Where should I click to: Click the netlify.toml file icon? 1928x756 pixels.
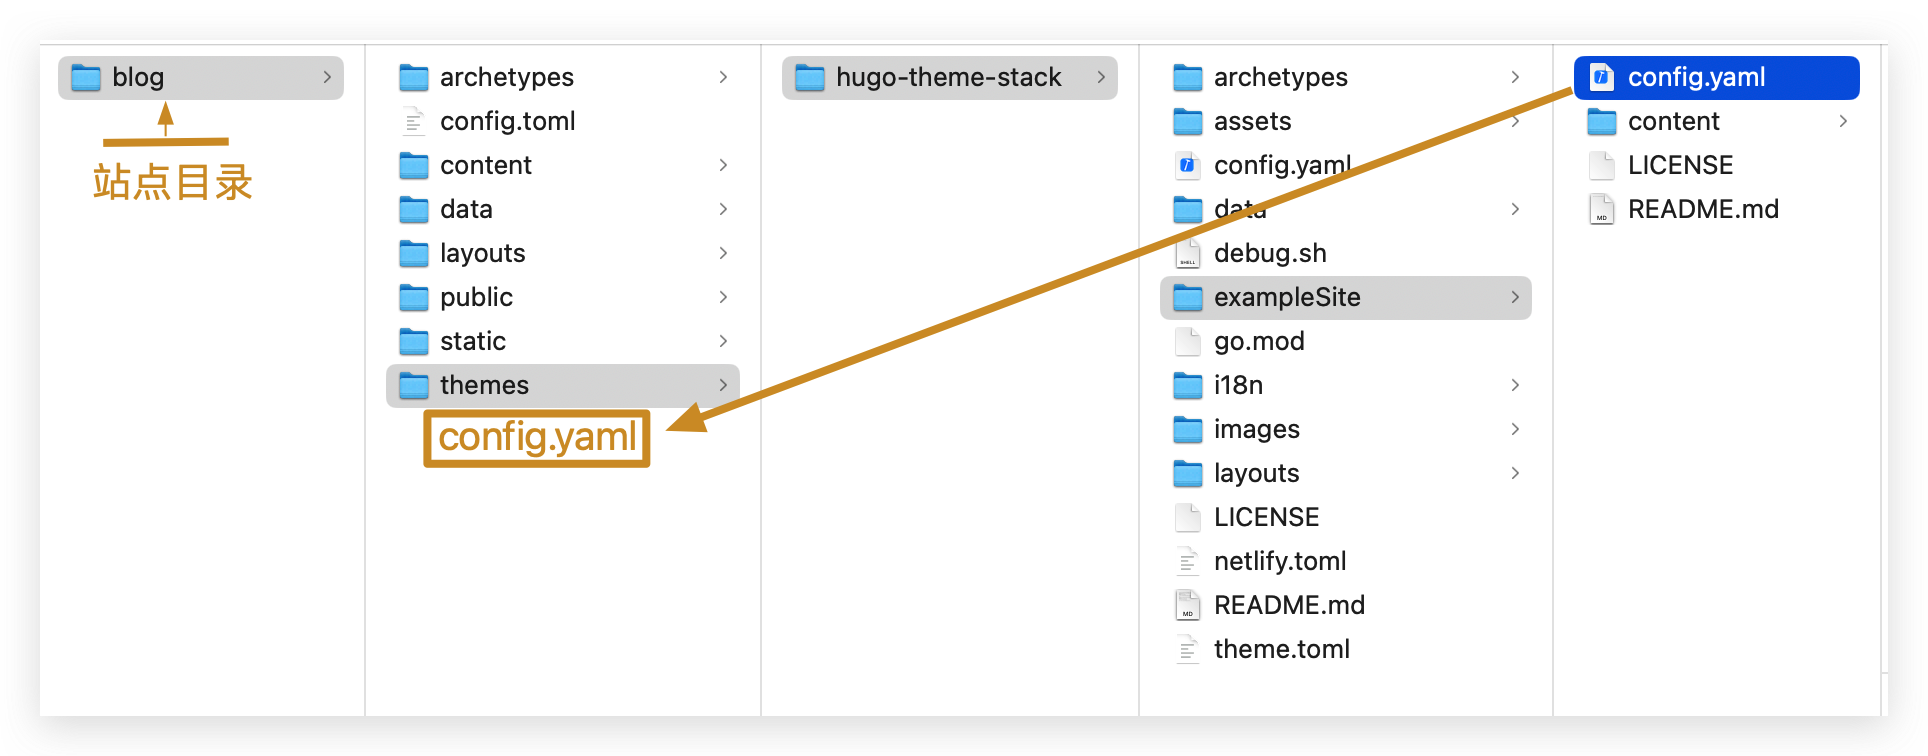pos(1187,562)
